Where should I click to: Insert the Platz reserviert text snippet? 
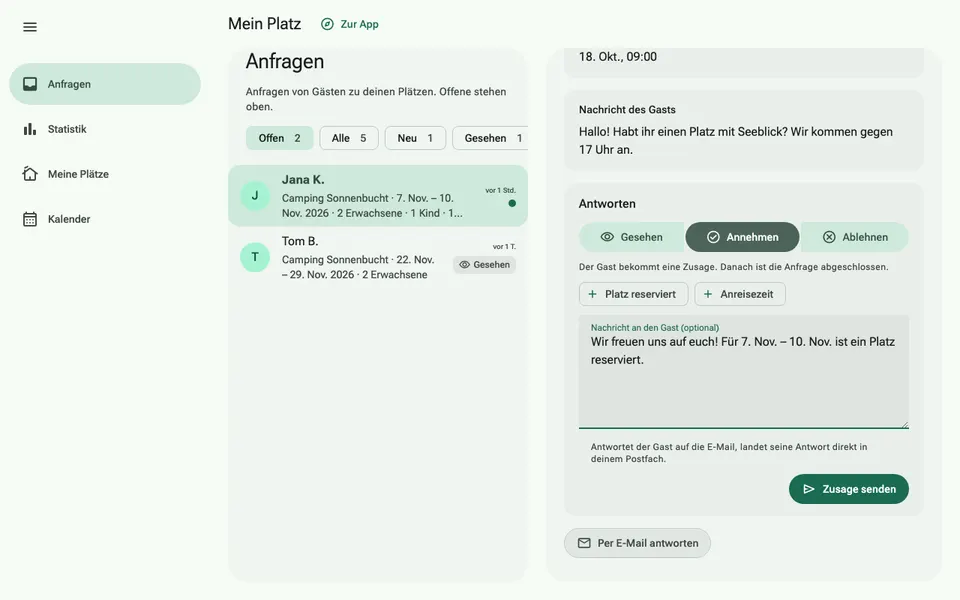634,294
